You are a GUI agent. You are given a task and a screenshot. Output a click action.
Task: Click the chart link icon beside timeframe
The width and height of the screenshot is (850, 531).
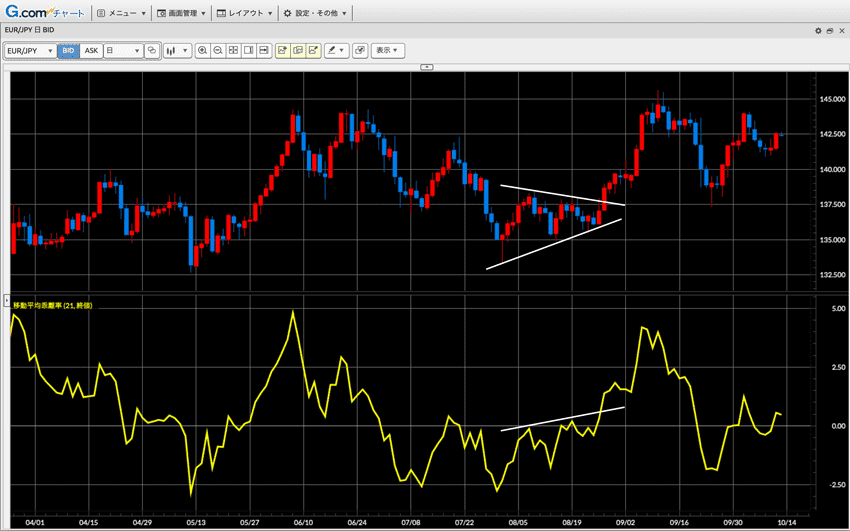click(x=152, y=50)
